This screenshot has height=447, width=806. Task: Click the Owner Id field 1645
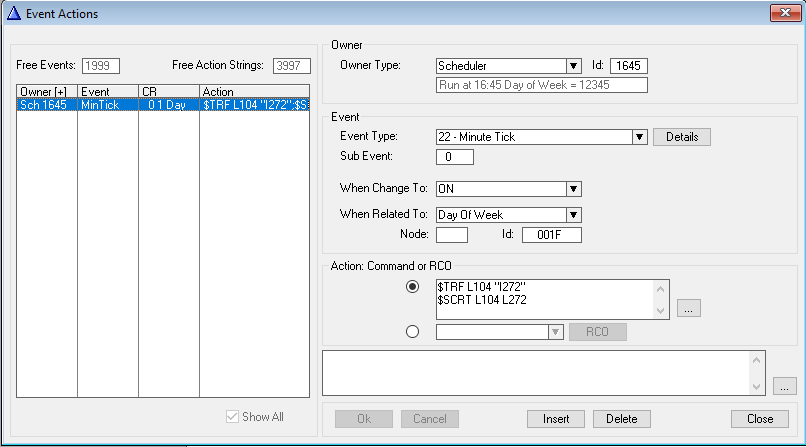629,66
